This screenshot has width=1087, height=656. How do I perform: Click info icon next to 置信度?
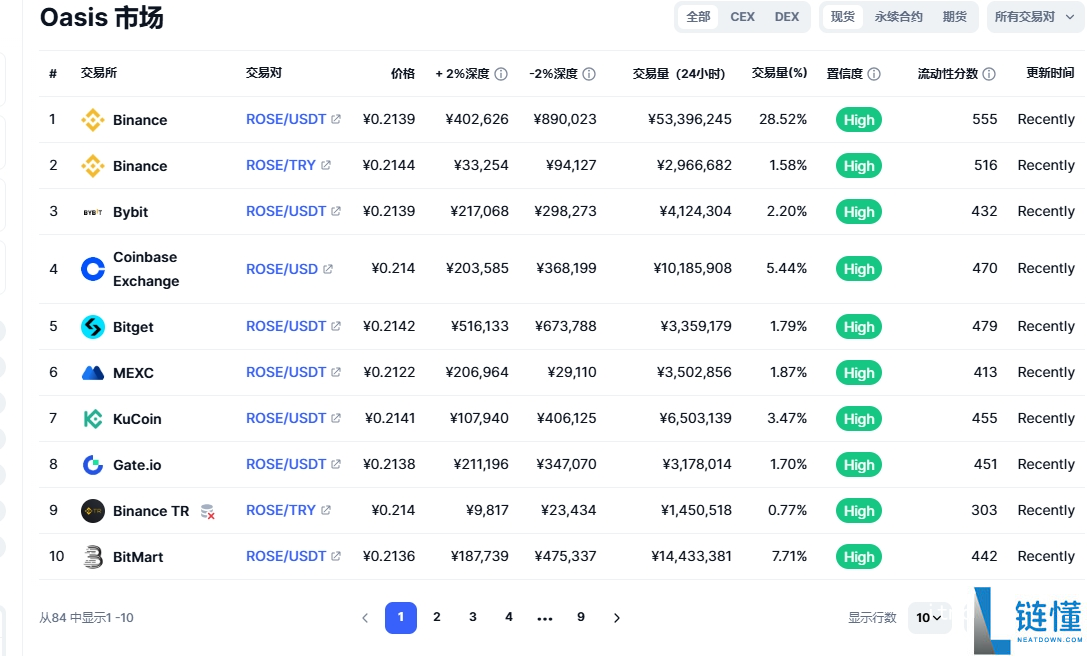[x=874, y=74]
